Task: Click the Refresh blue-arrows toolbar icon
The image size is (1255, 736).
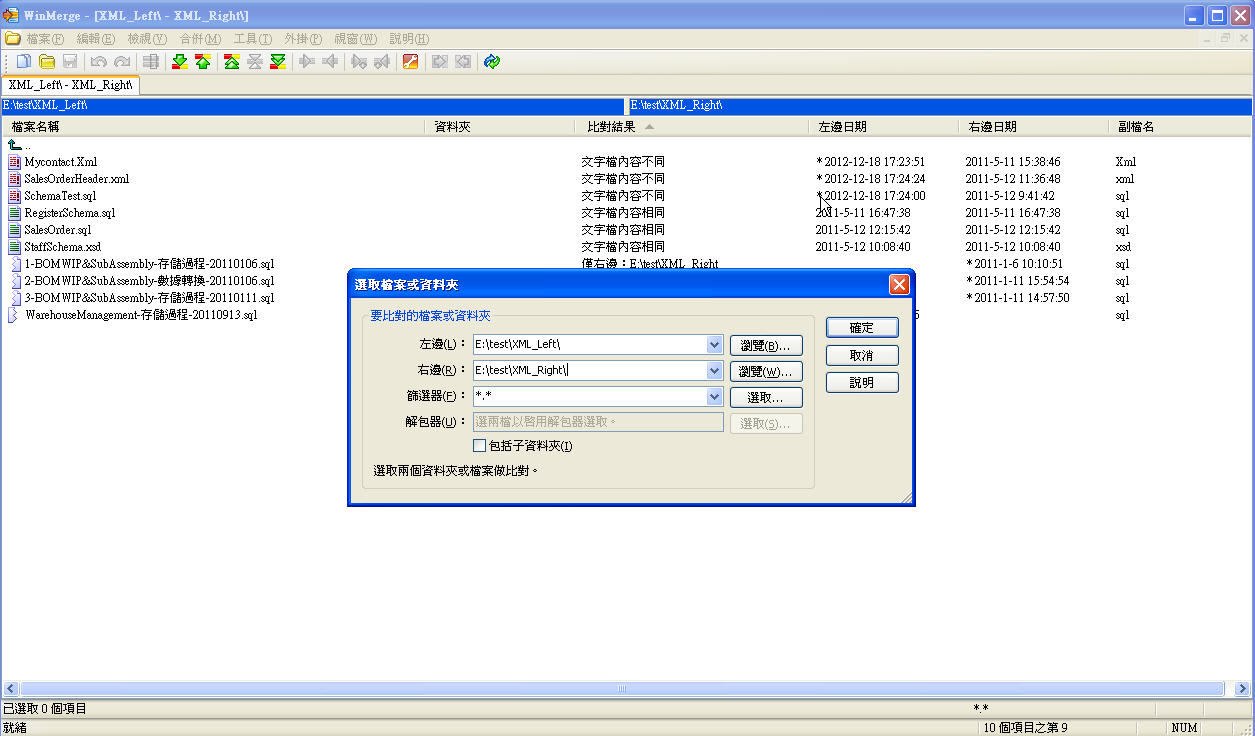Action: (491, 62)
